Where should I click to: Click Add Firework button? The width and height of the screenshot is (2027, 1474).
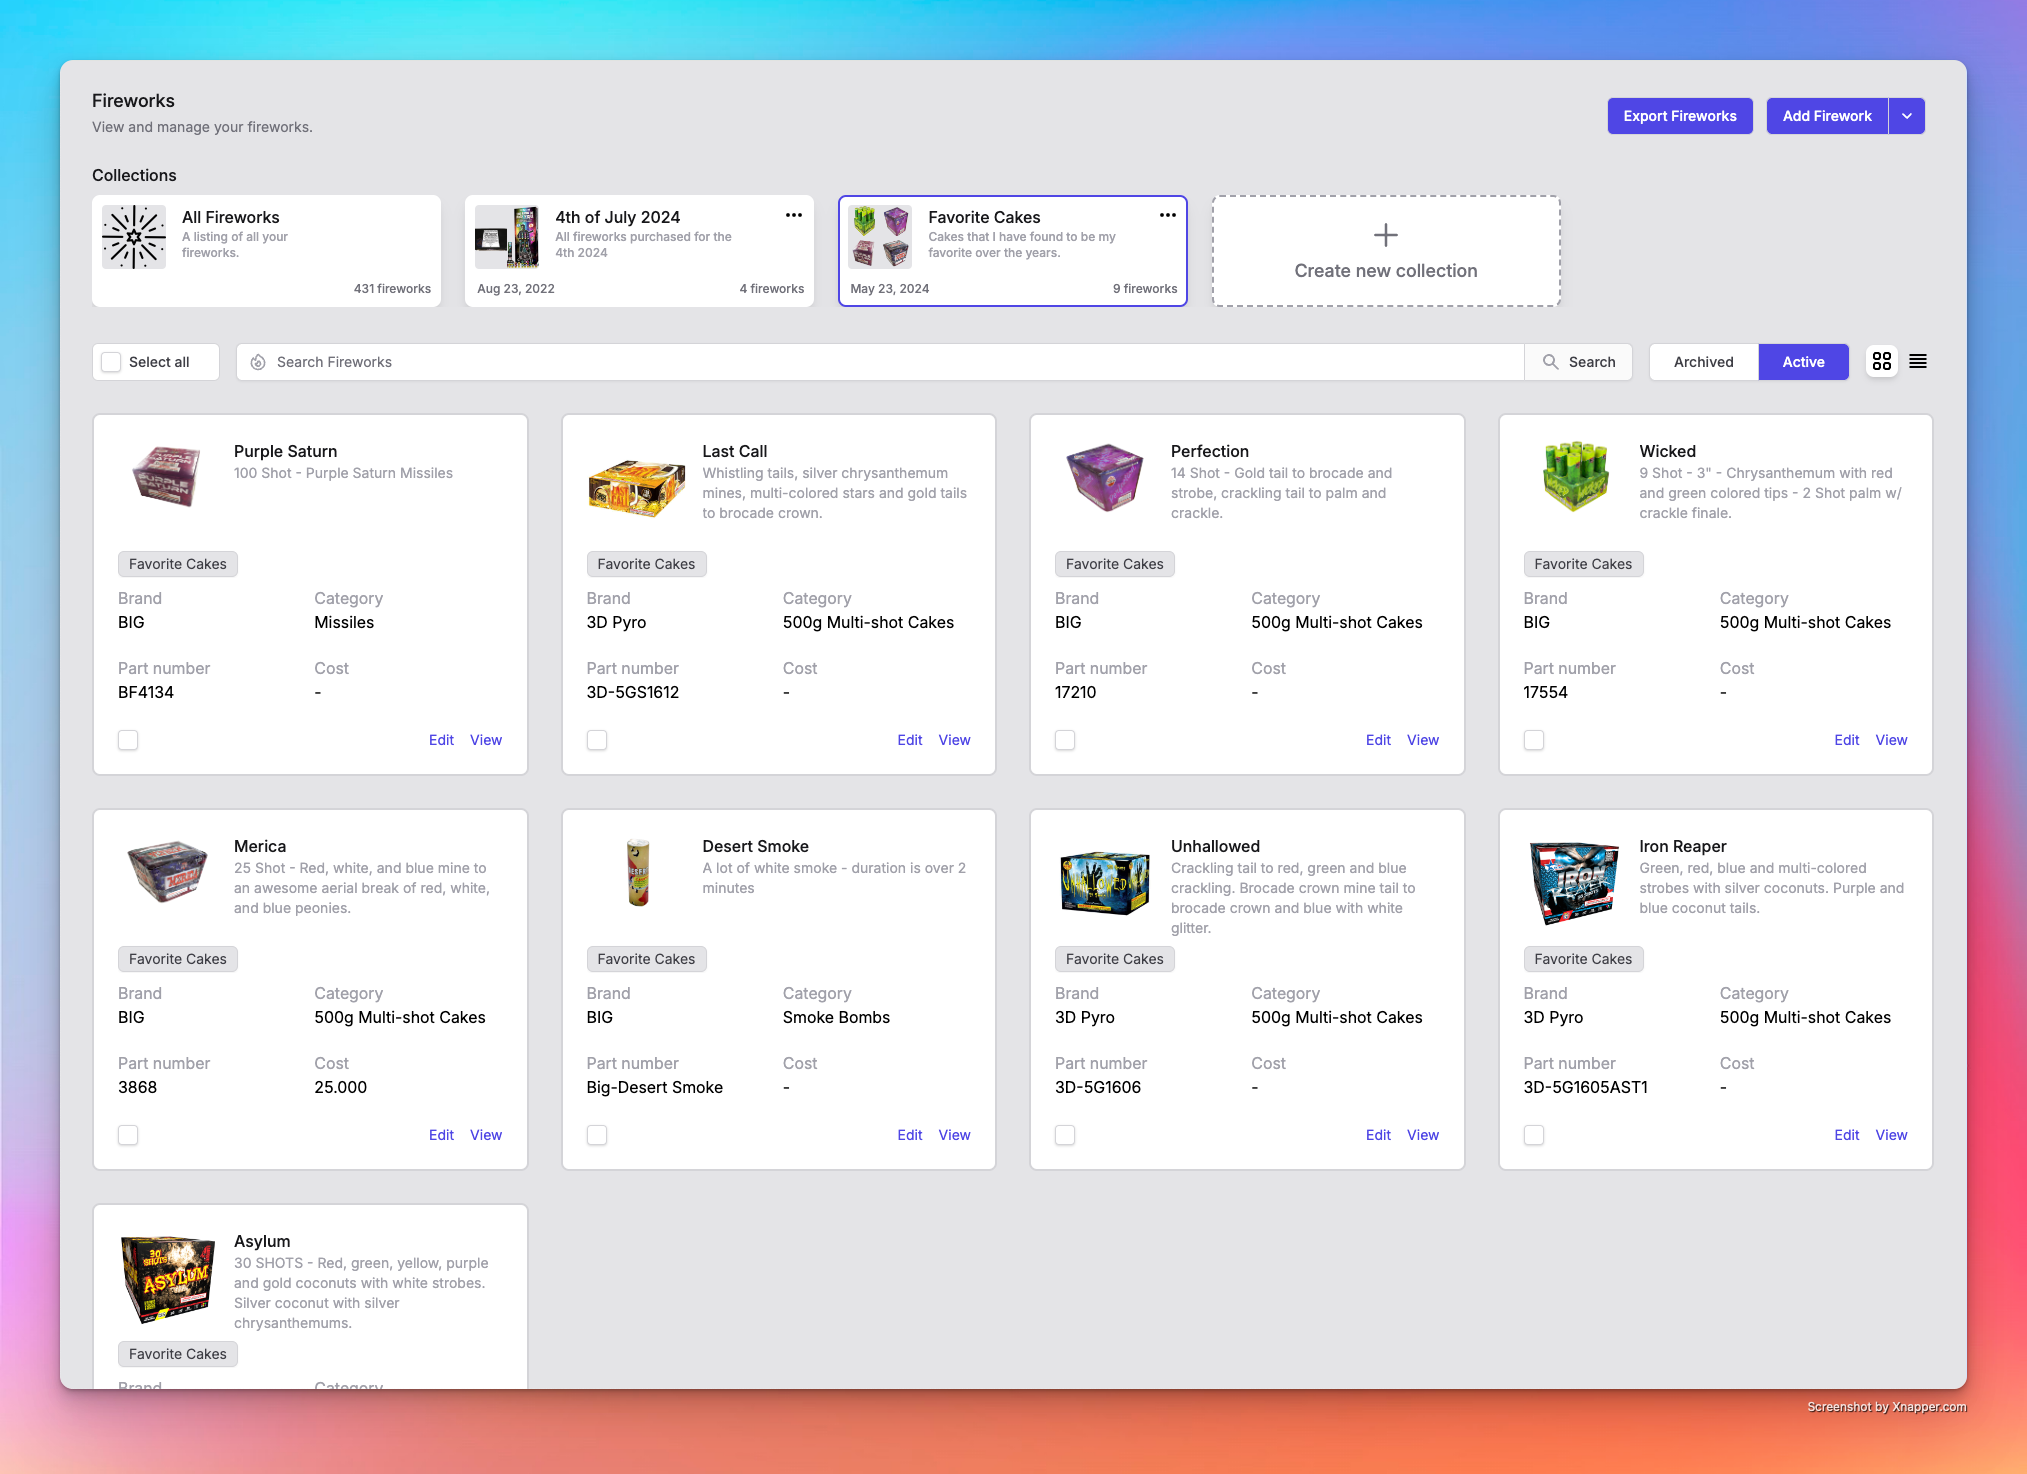click(x=1827, y=116)
